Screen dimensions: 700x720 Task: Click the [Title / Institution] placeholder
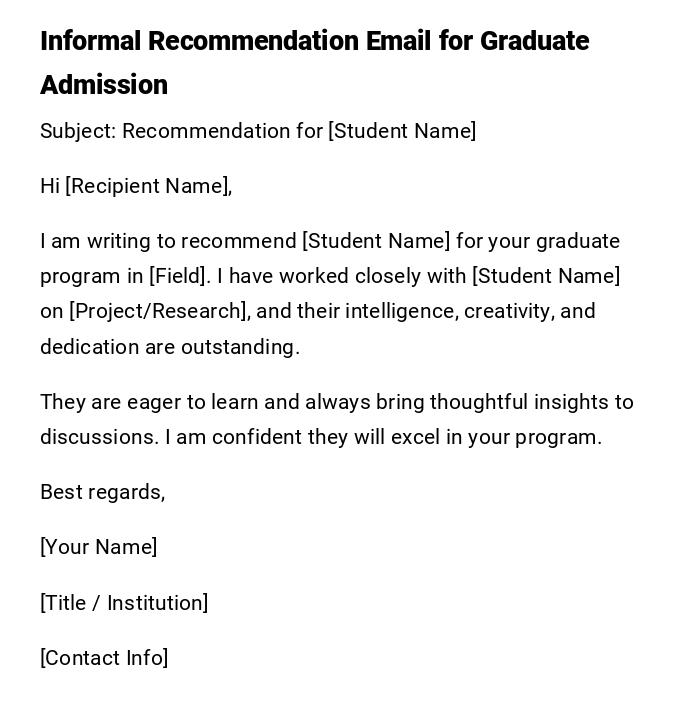pyautogui.click(x=124, y=603)
